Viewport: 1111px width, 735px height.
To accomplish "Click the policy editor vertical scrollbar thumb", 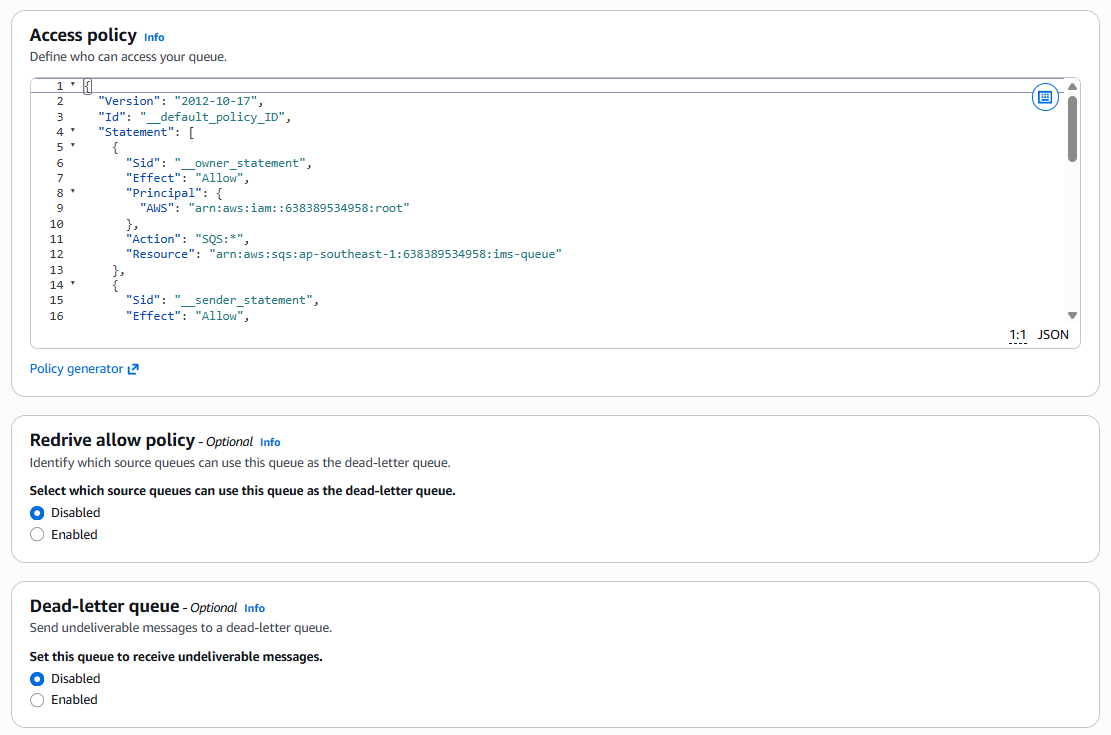I will (1072, 128).
